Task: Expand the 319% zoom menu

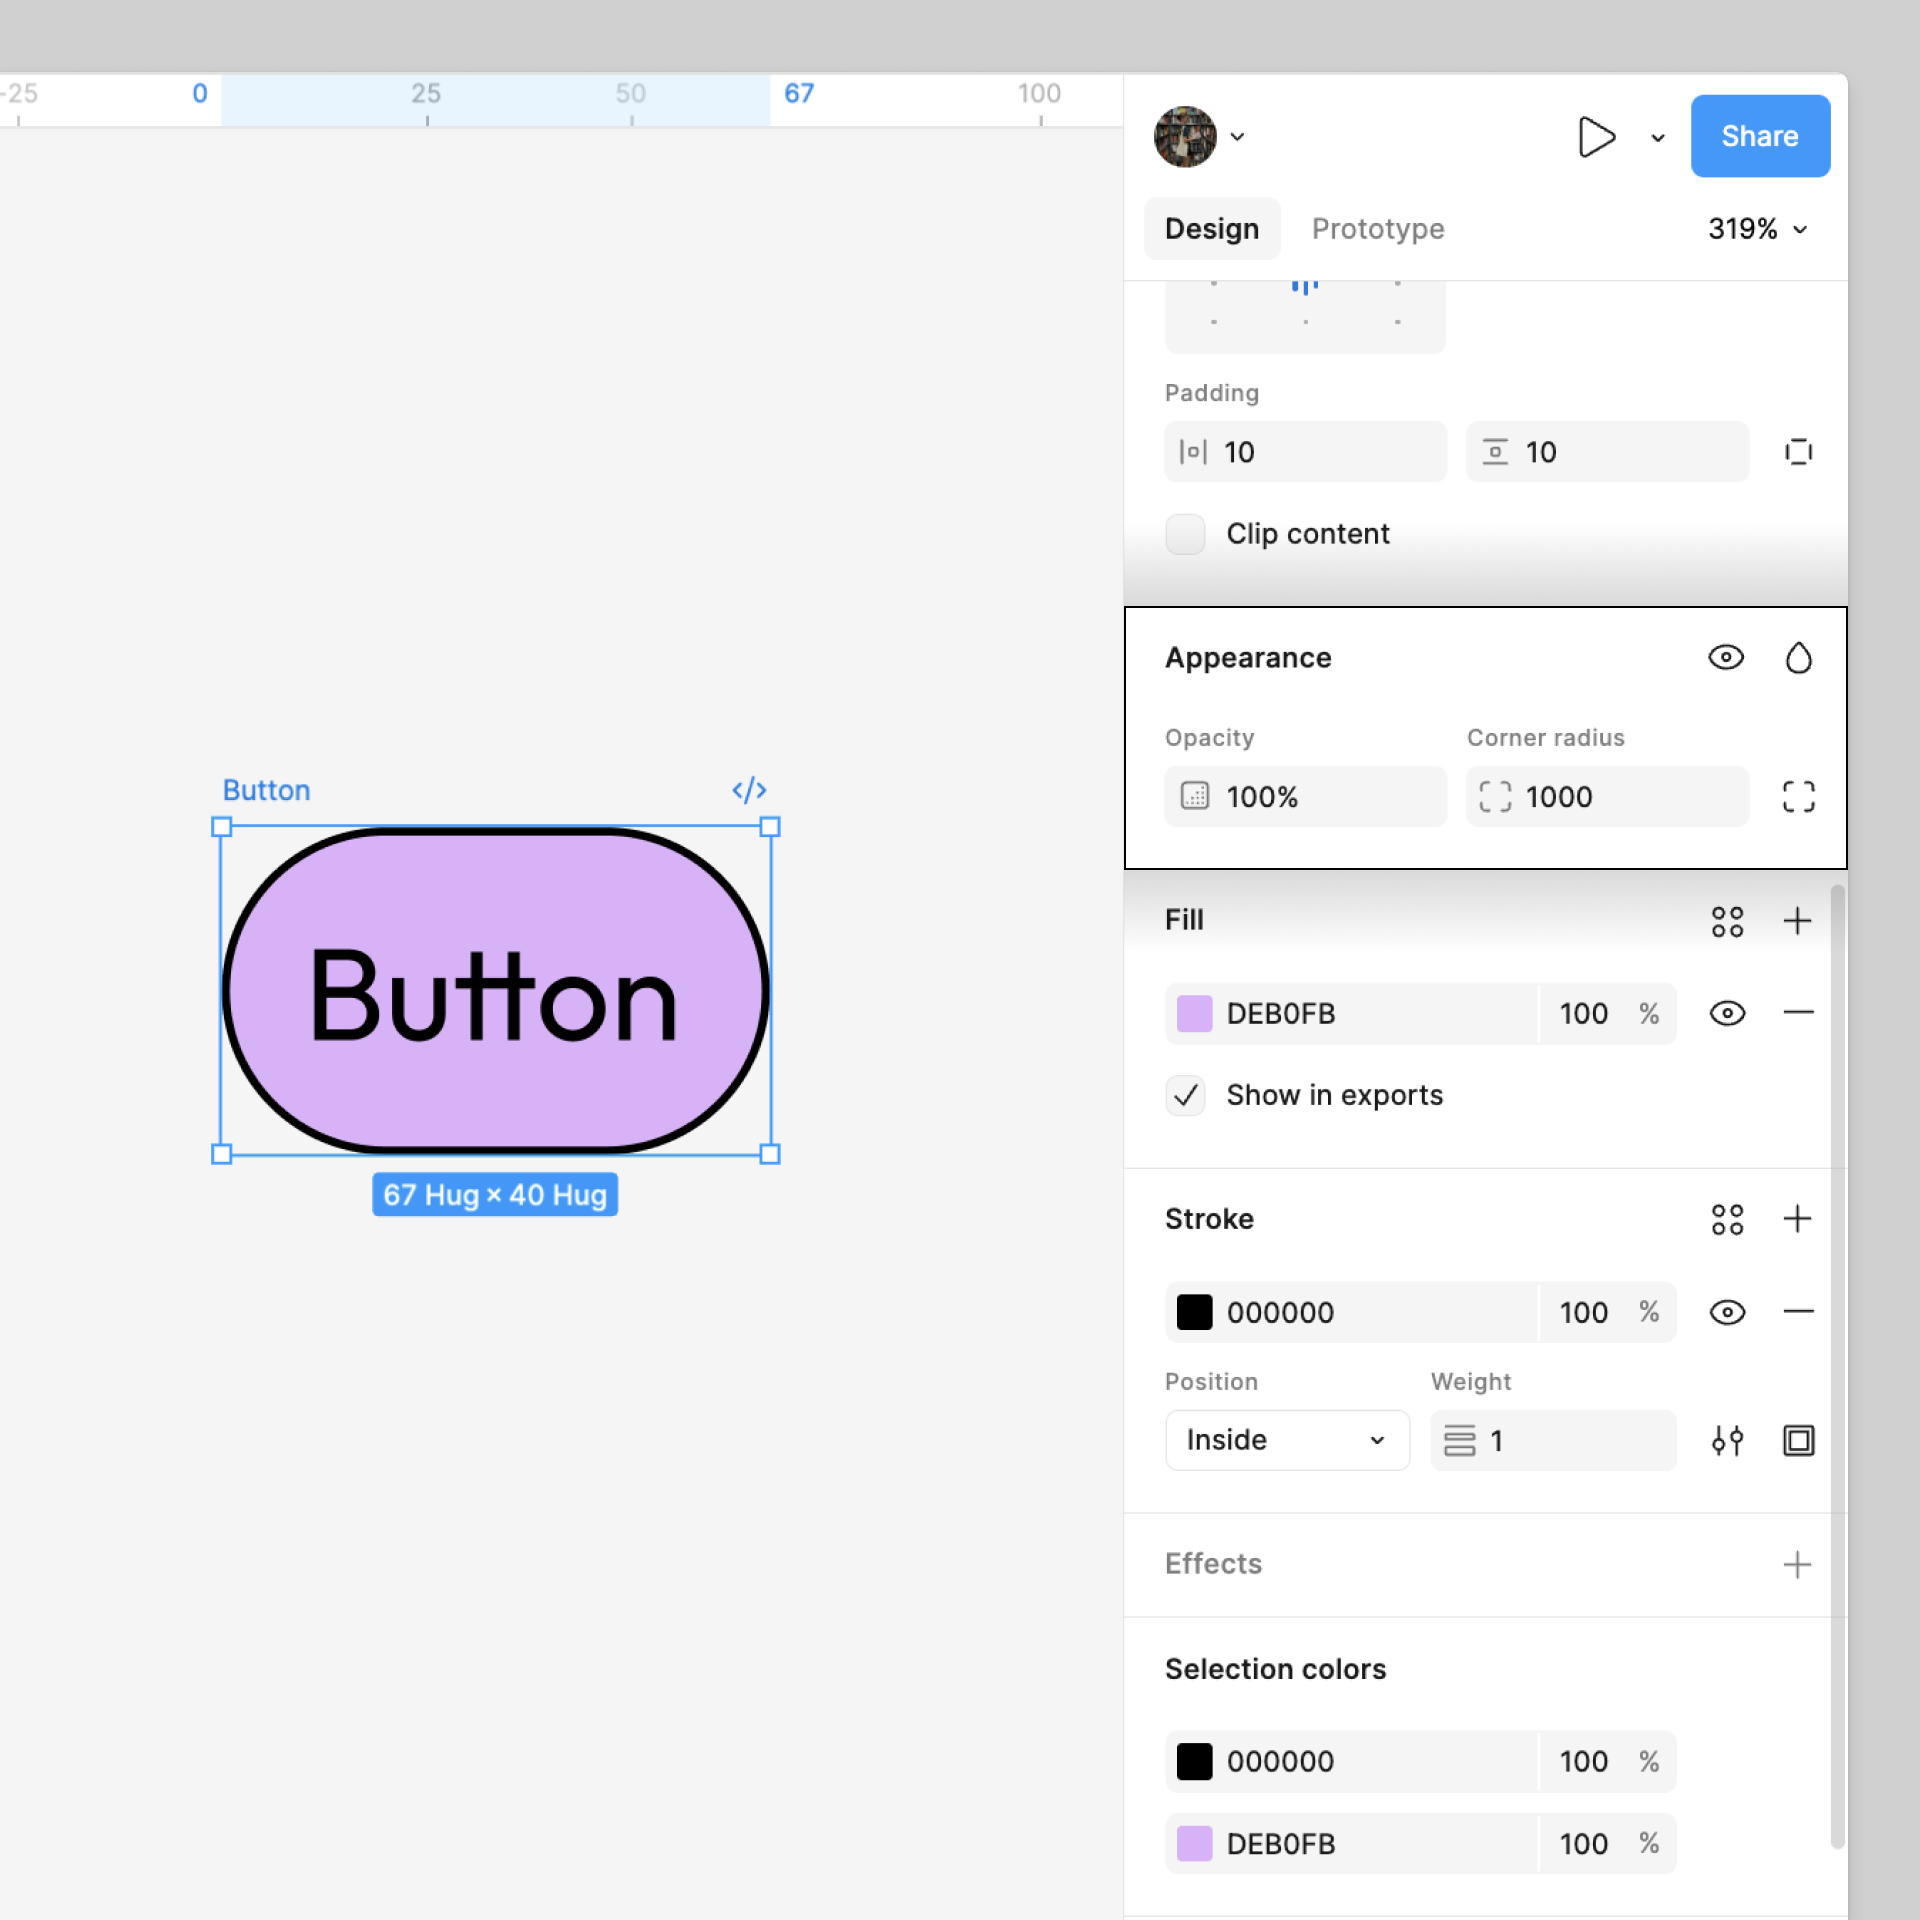Action: pos(1757,229)
